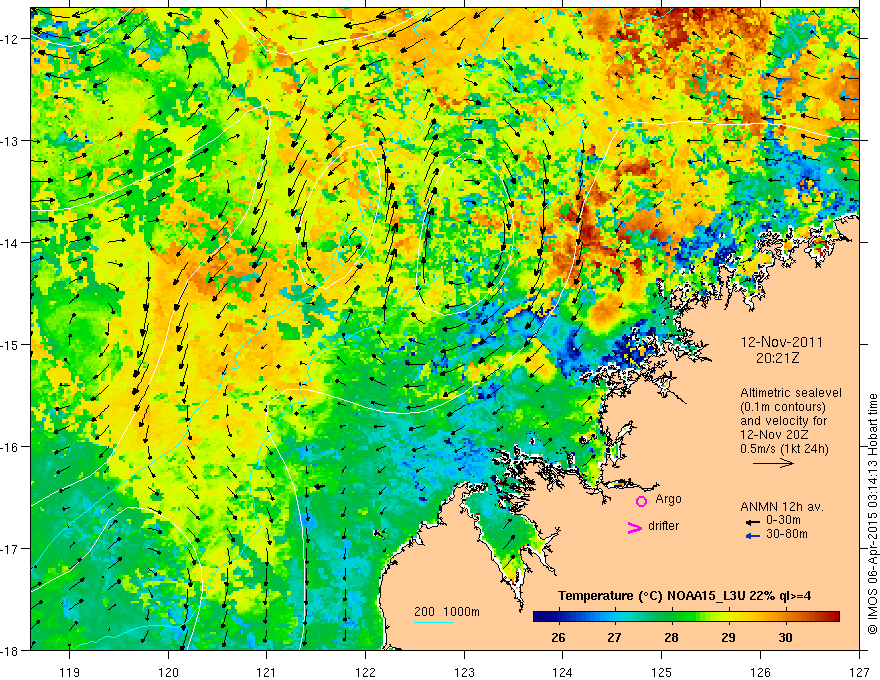880x680 pixels.
Task: Click the temperature color bar at 28
Action: (x=672, y=617)
